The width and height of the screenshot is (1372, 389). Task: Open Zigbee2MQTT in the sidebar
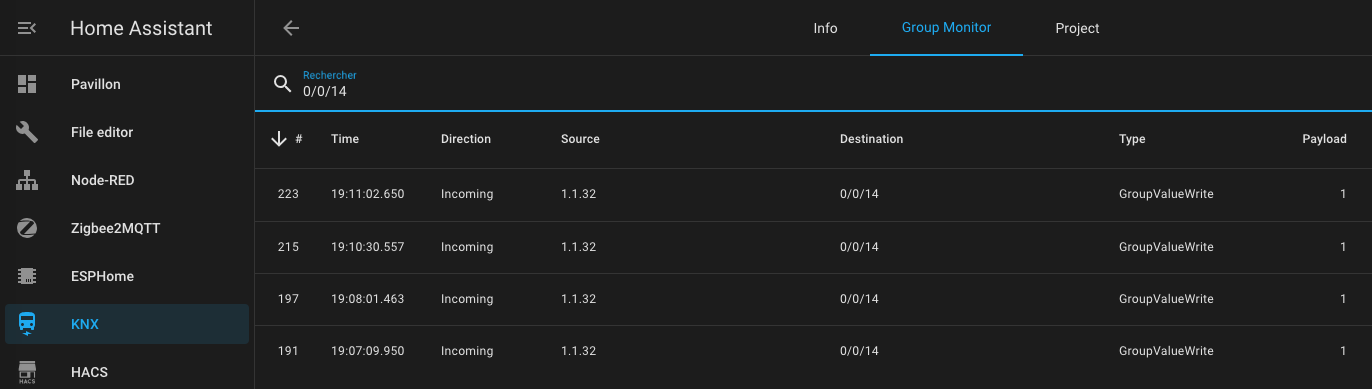tap(127, 228)
